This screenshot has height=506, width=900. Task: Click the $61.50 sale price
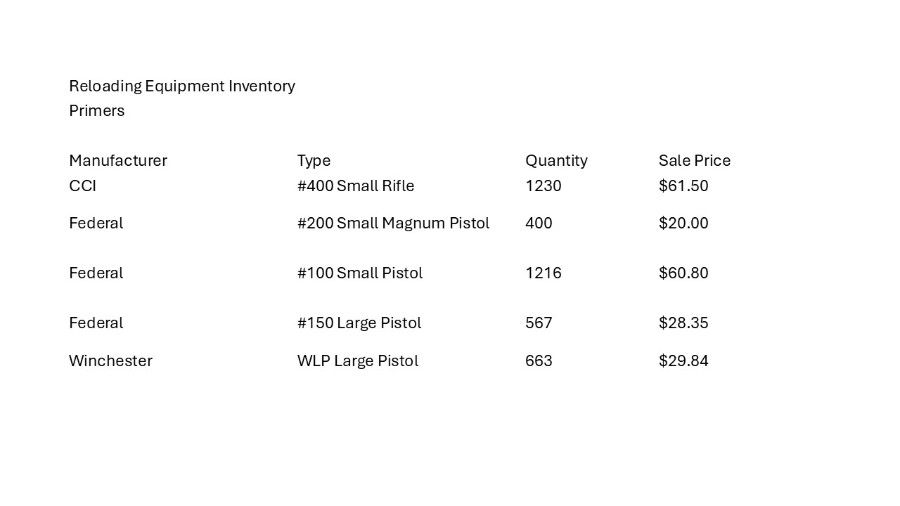click(683, 186)
